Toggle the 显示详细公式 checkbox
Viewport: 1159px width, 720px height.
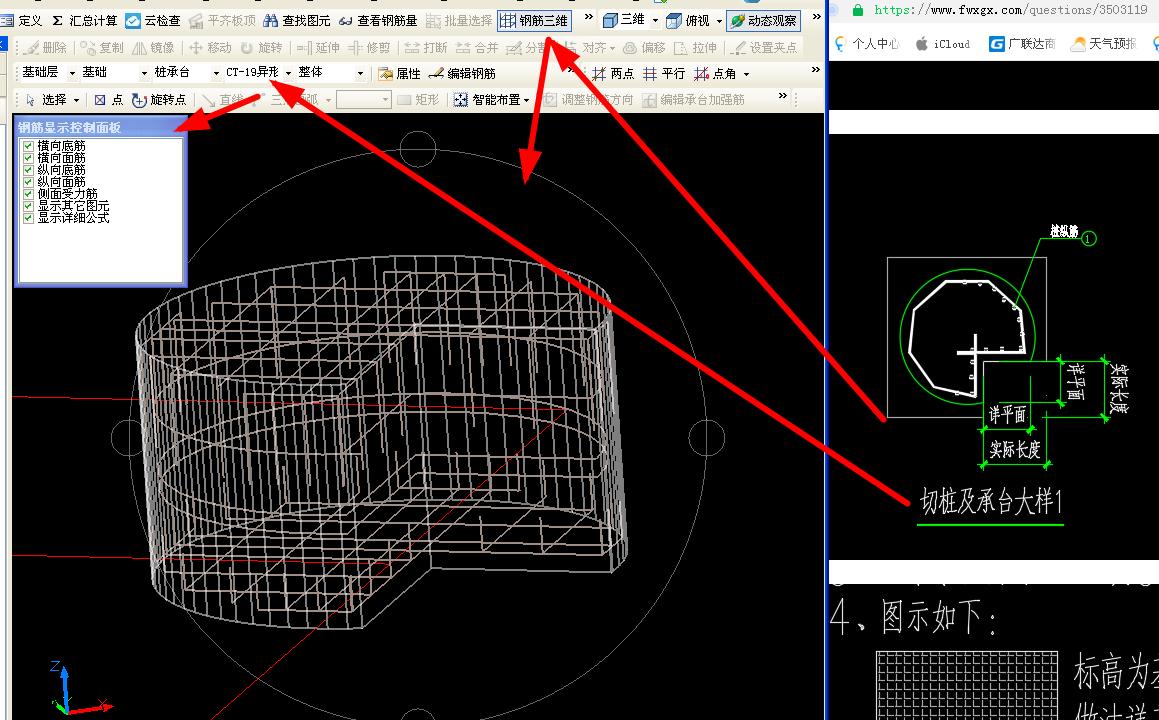[28, 217]
